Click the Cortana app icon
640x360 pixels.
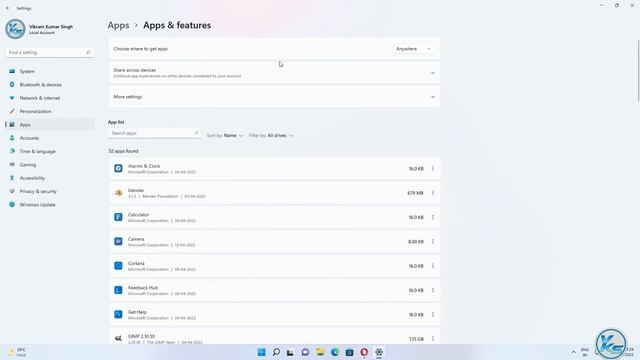(118, 266)
